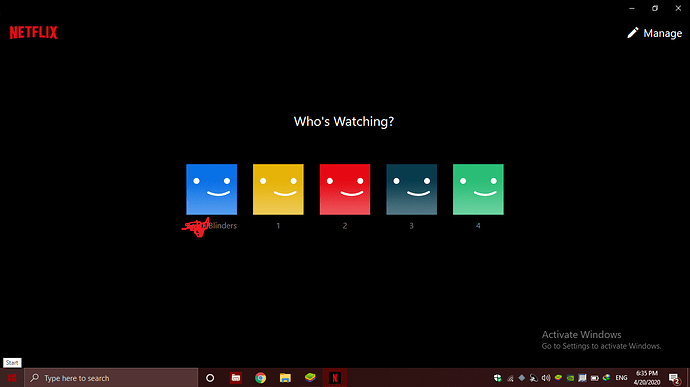Screen dimensions: 690x387
Task: Open the NVIDIA tray icon
Action: [570, 378]
